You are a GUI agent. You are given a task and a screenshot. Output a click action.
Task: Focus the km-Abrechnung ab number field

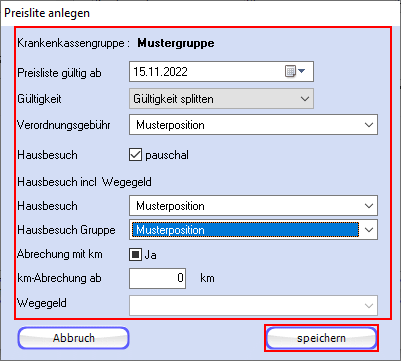(x=157, y=278)
